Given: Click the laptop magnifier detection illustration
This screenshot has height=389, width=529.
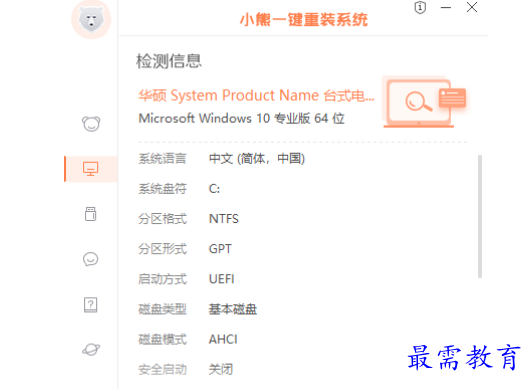Looking at the screenshot, I should [425, 102].
